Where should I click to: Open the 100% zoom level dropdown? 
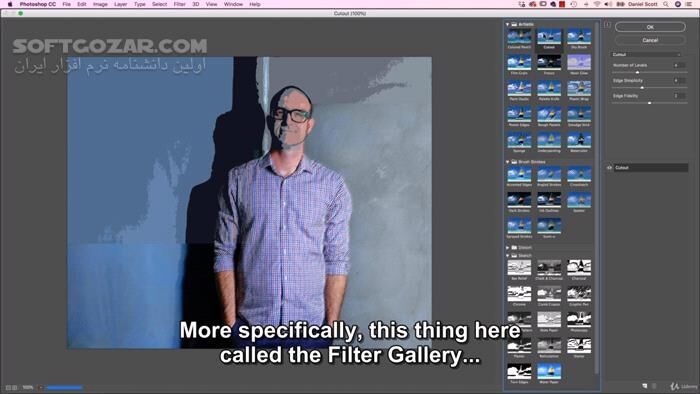[x=40, y=388]
